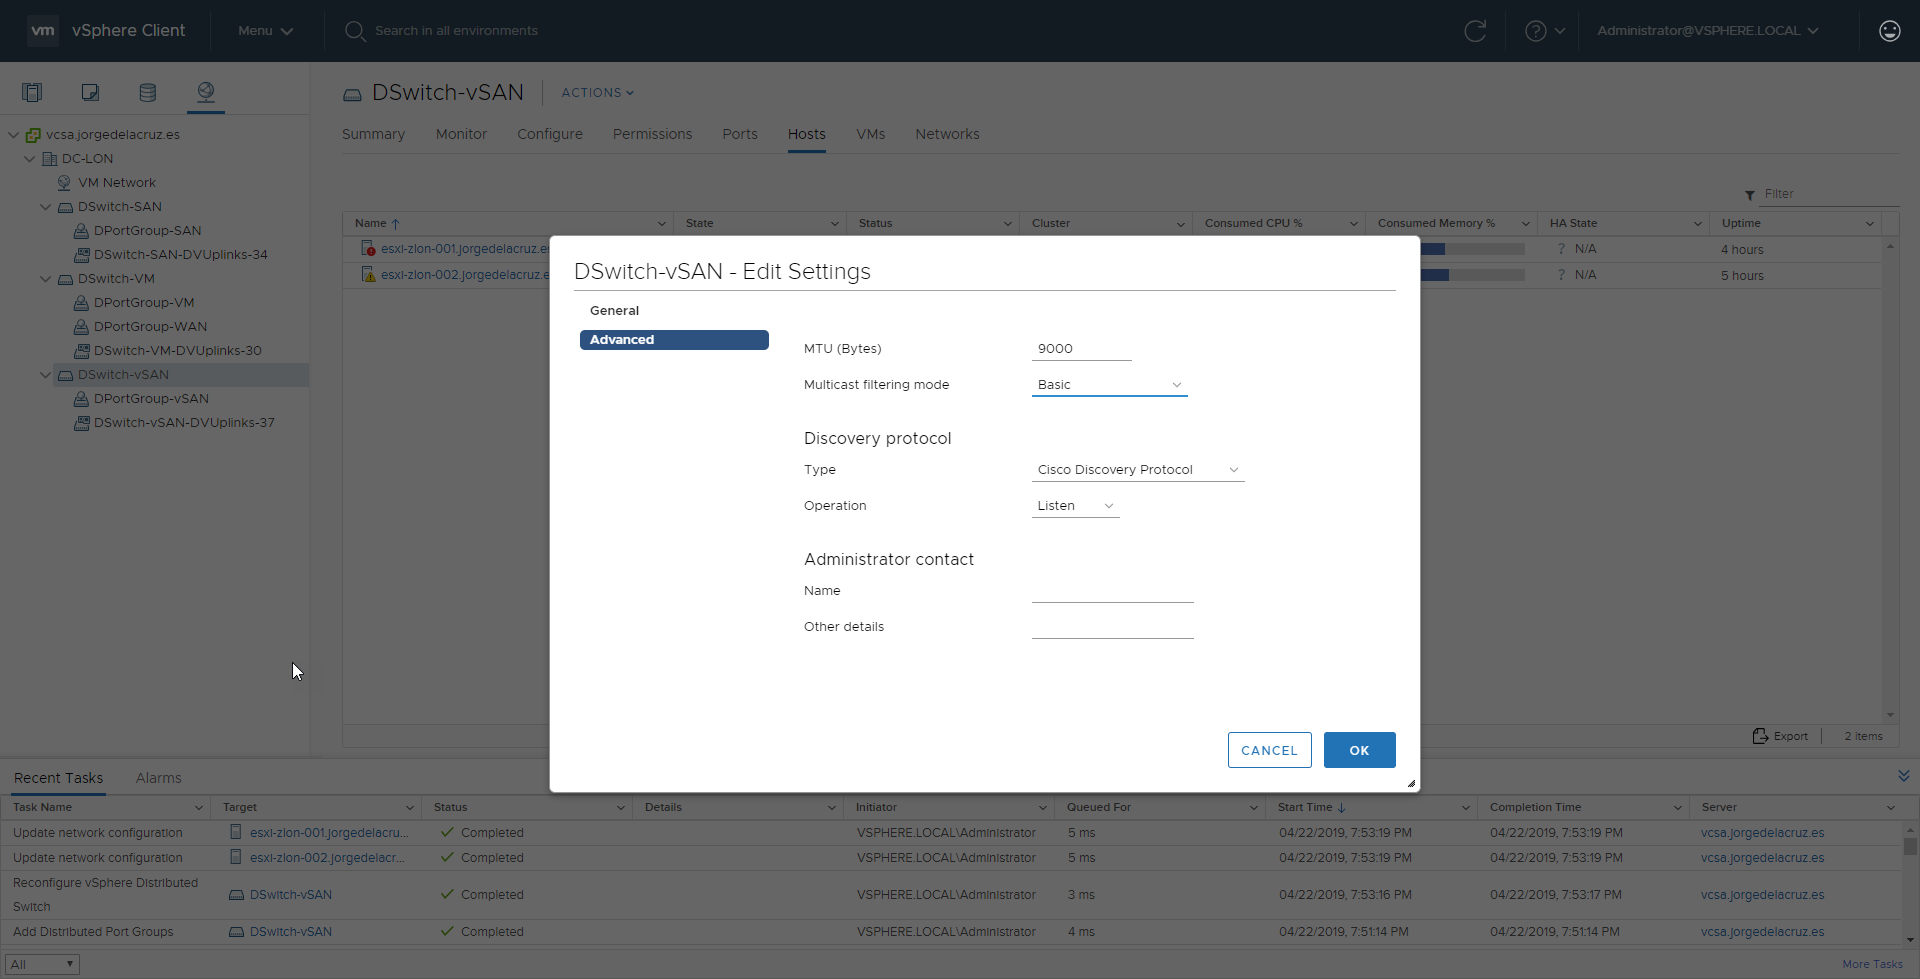Screen dimensions: 1920x979
Task: Click the filter funnel icon
Action: point(1750,195)
